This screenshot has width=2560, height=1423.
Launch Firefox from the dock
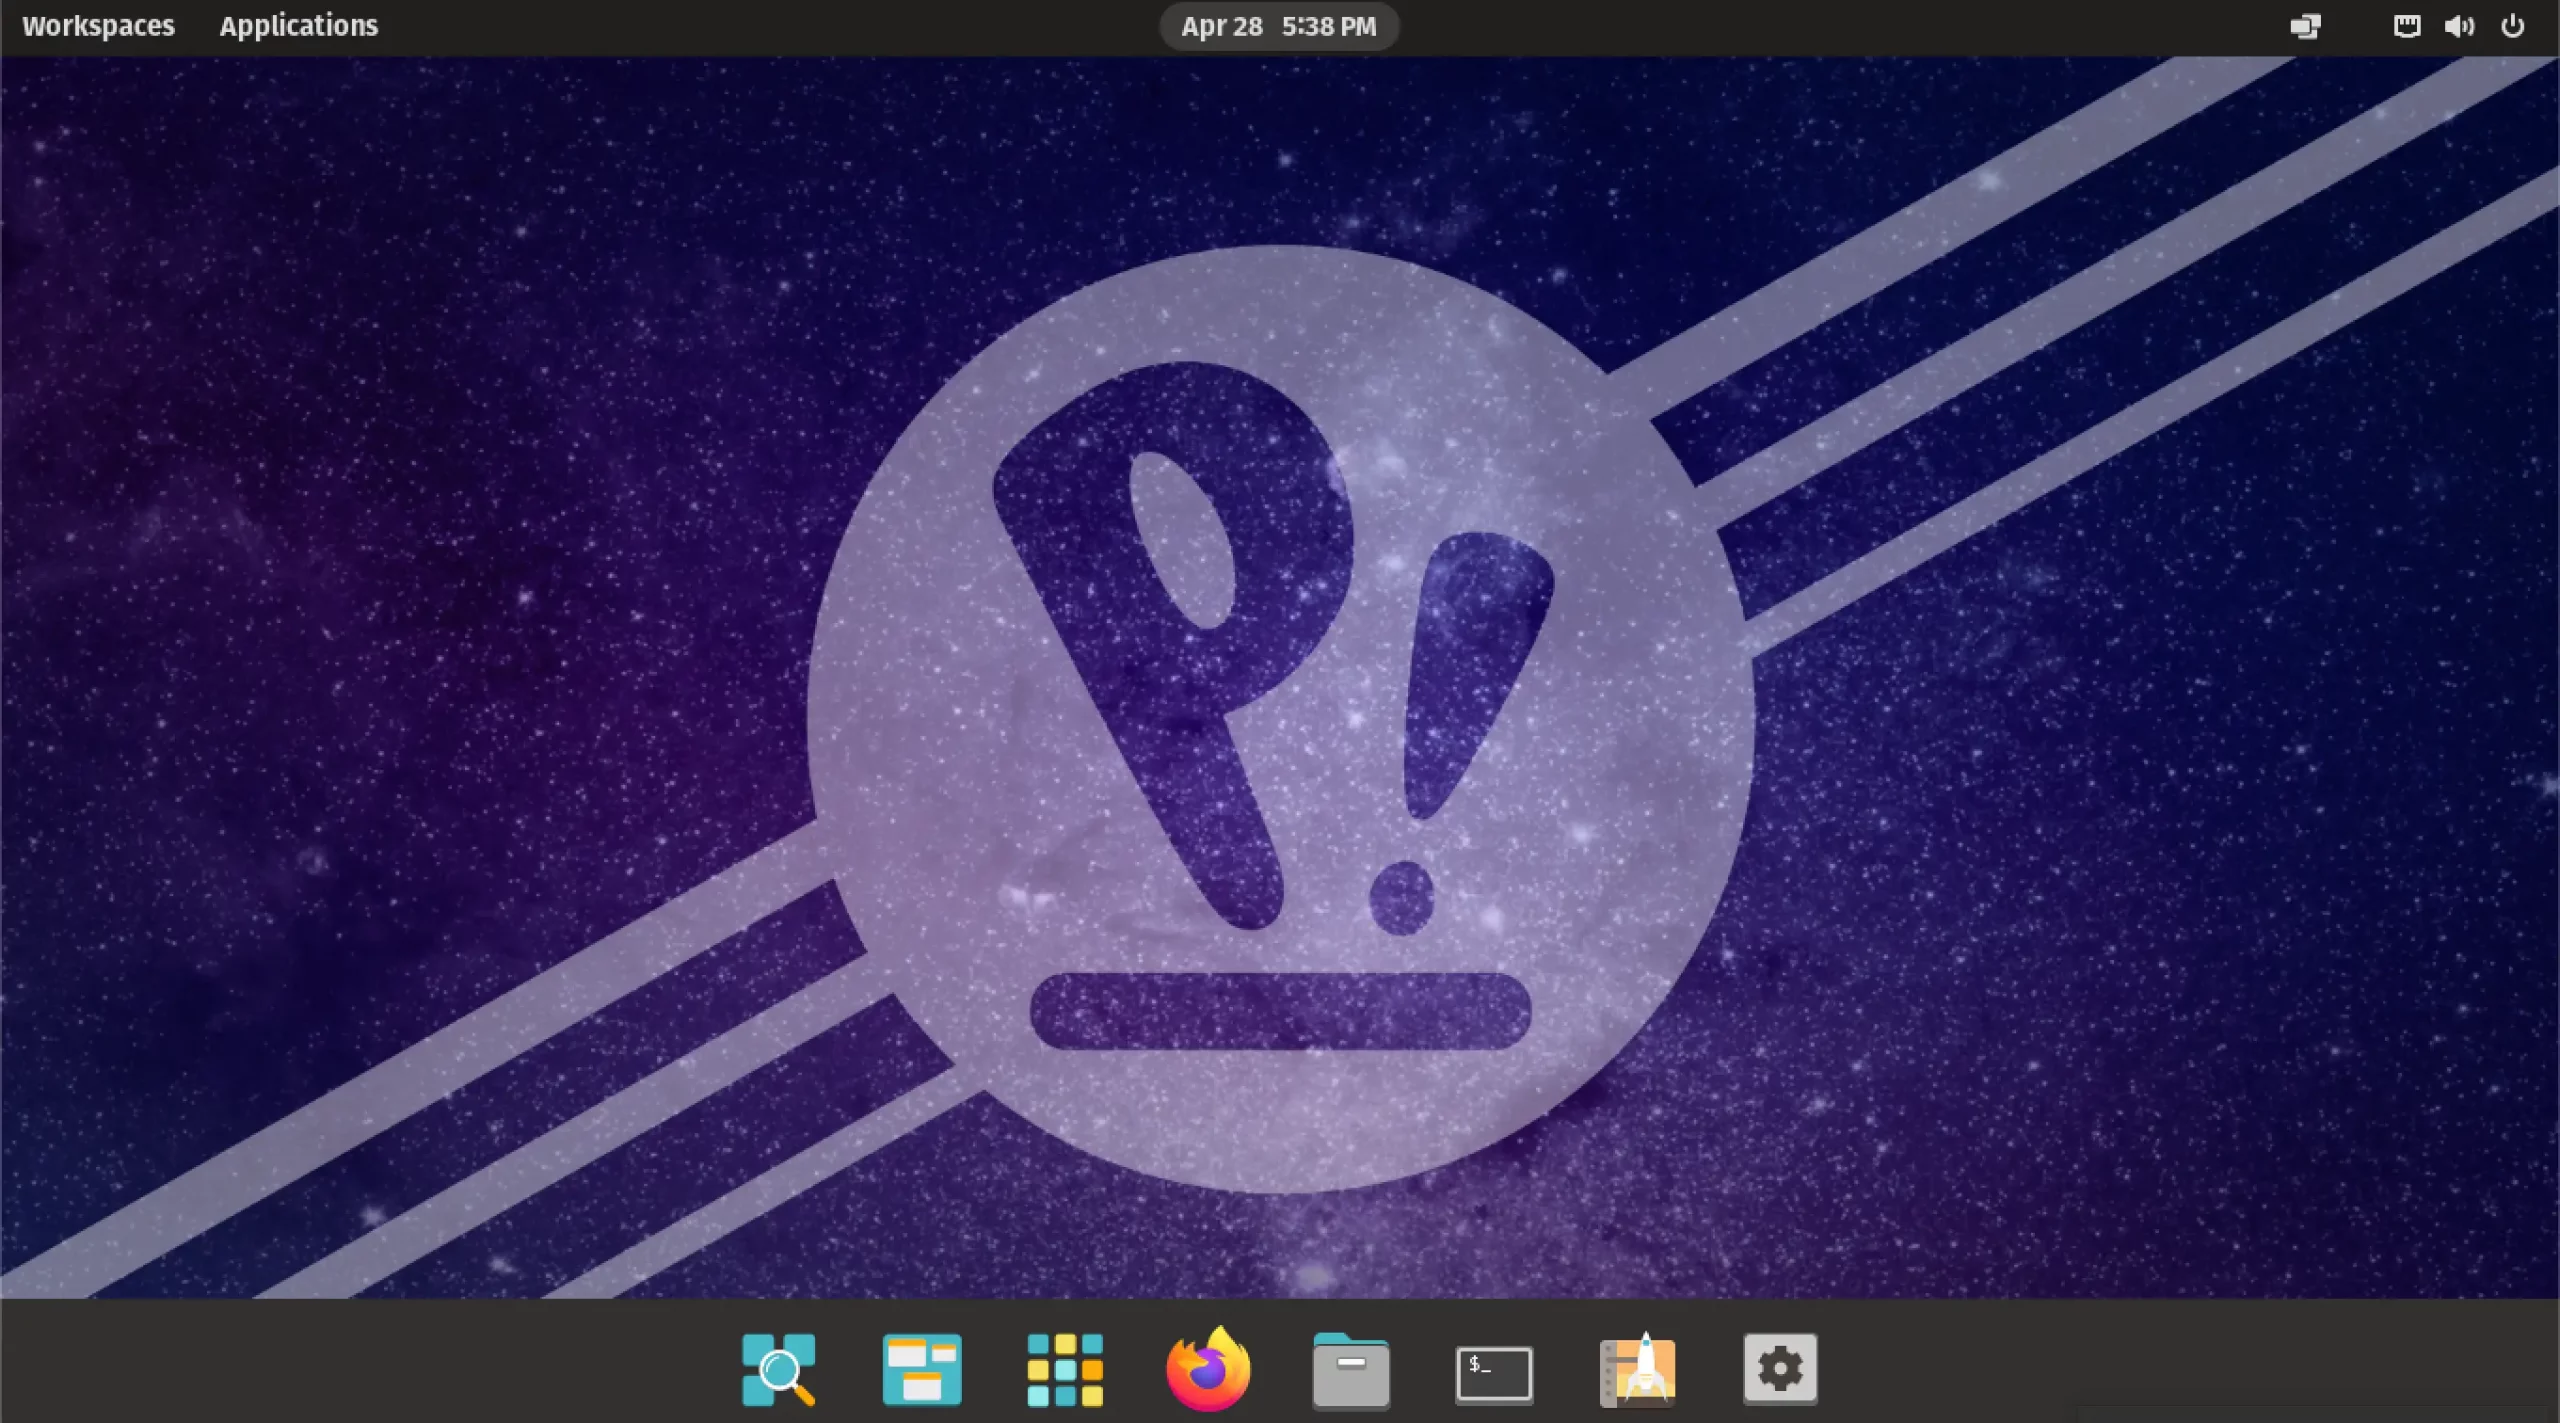1207,1370
